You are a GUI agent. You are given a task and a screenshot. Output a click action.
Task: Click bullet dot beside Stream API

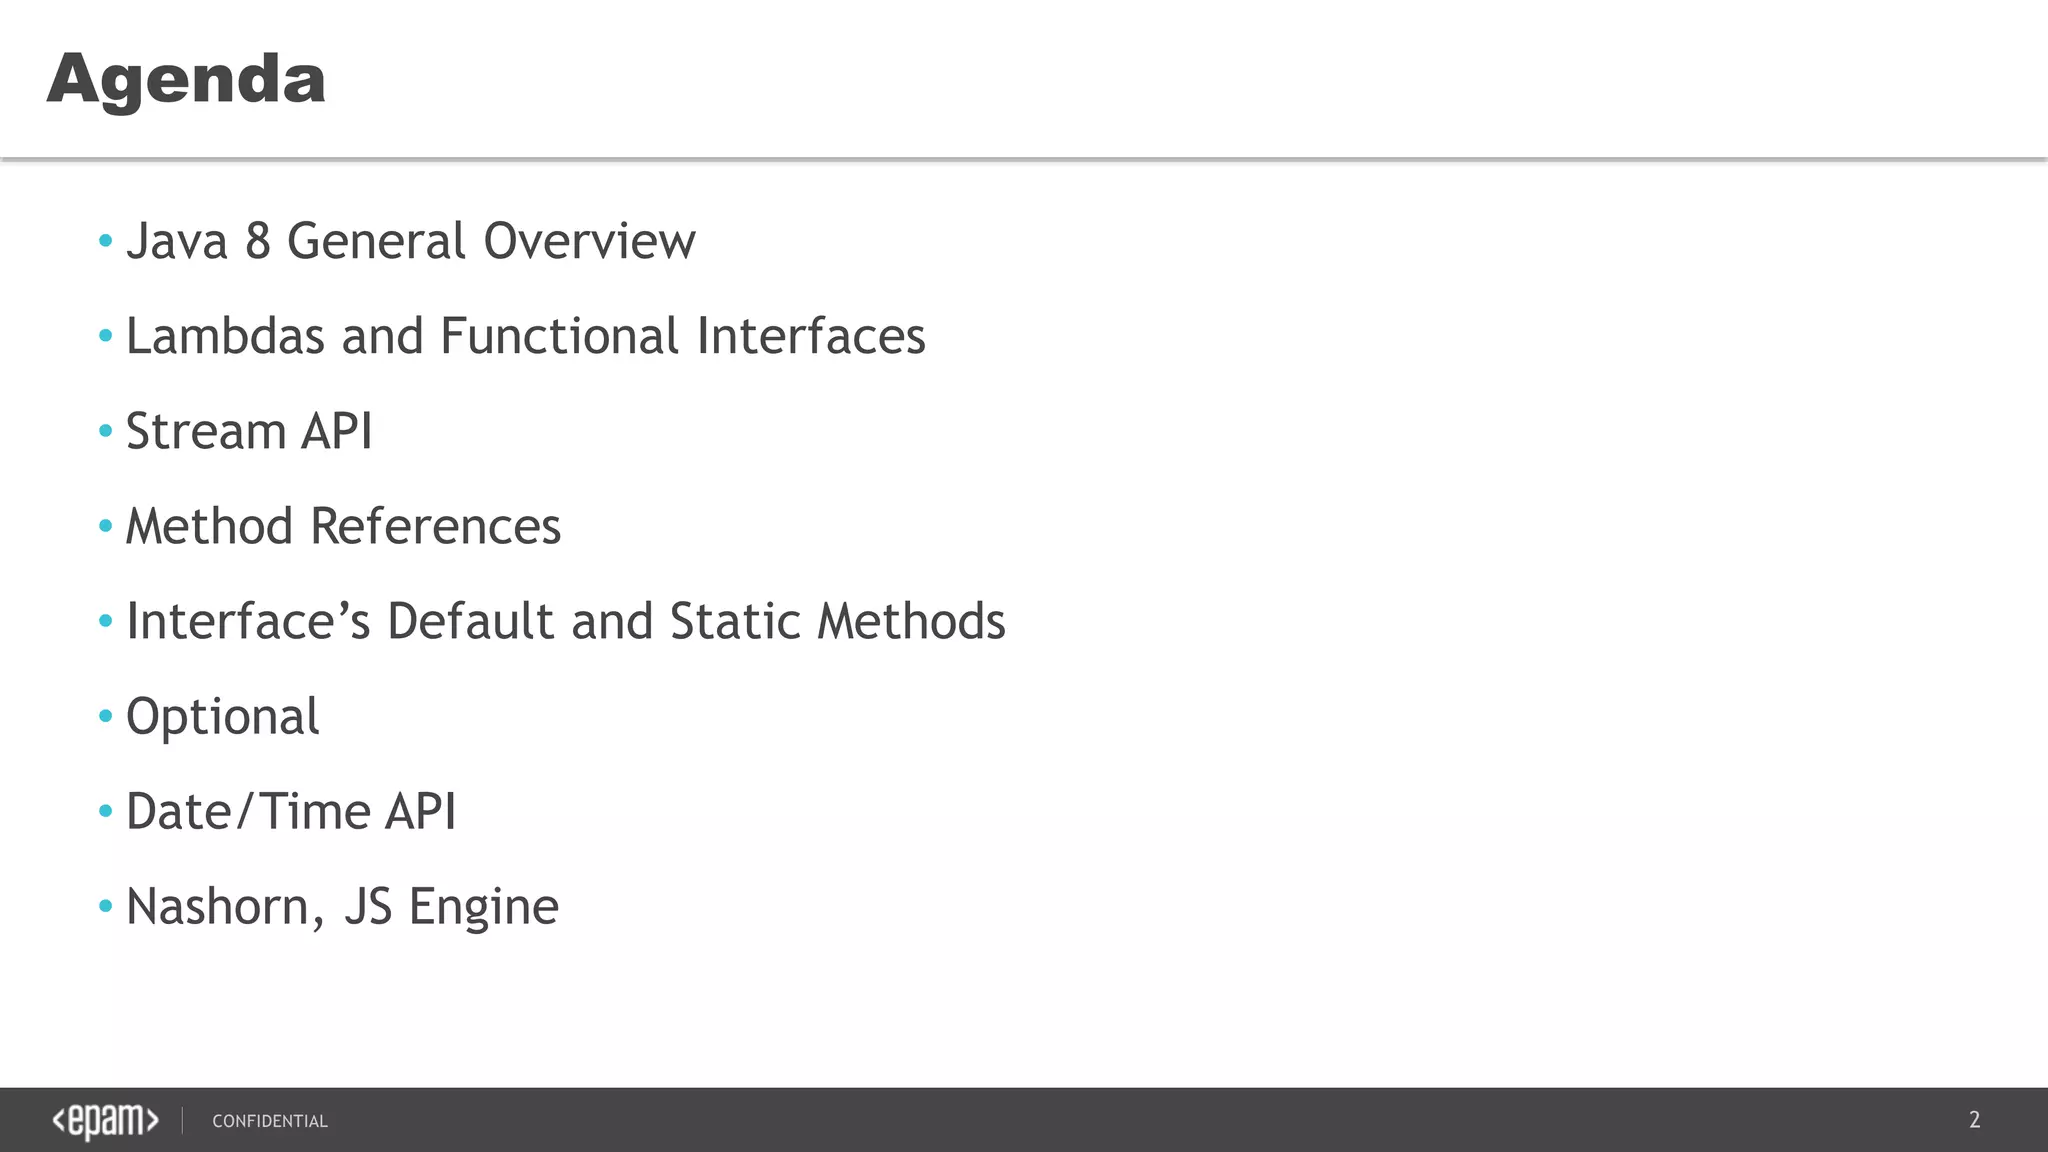[x=106, y=431]
